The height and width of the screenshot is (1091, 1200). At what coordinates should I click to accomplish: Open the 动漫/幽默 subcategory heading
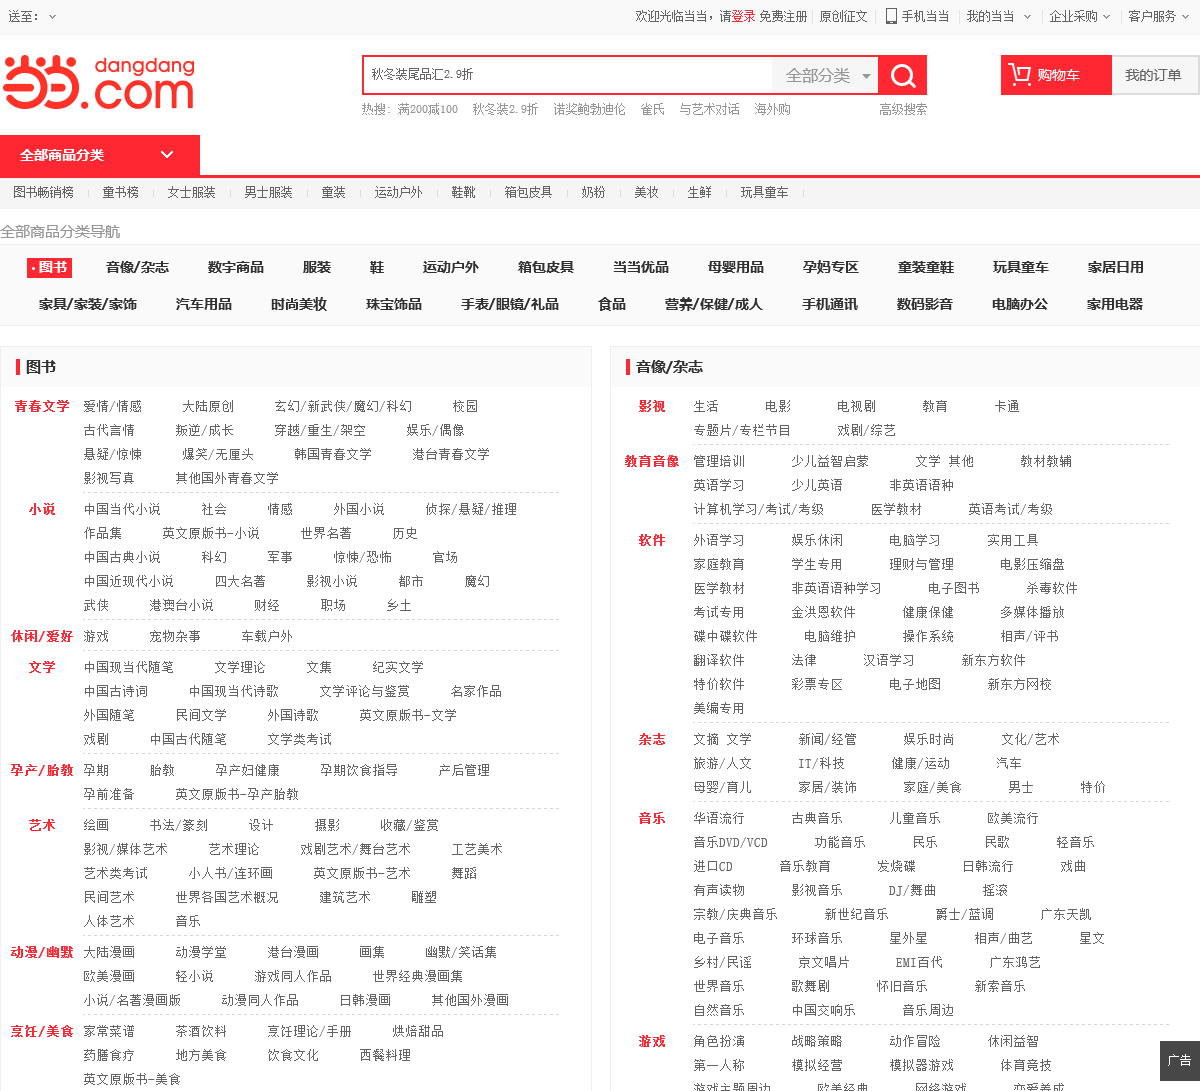42,952
